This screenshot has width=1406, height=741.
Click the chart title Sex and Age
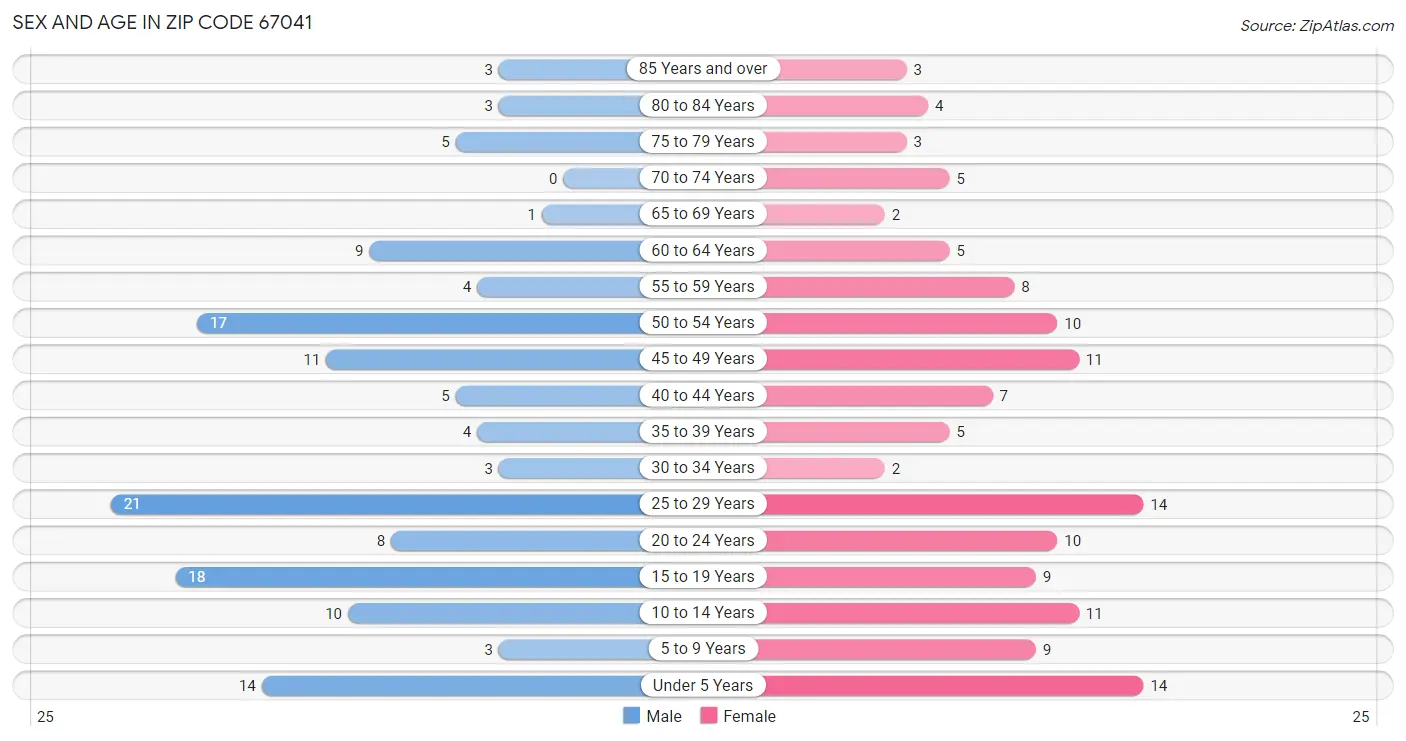pyautogui.click(x=162, y=22)
